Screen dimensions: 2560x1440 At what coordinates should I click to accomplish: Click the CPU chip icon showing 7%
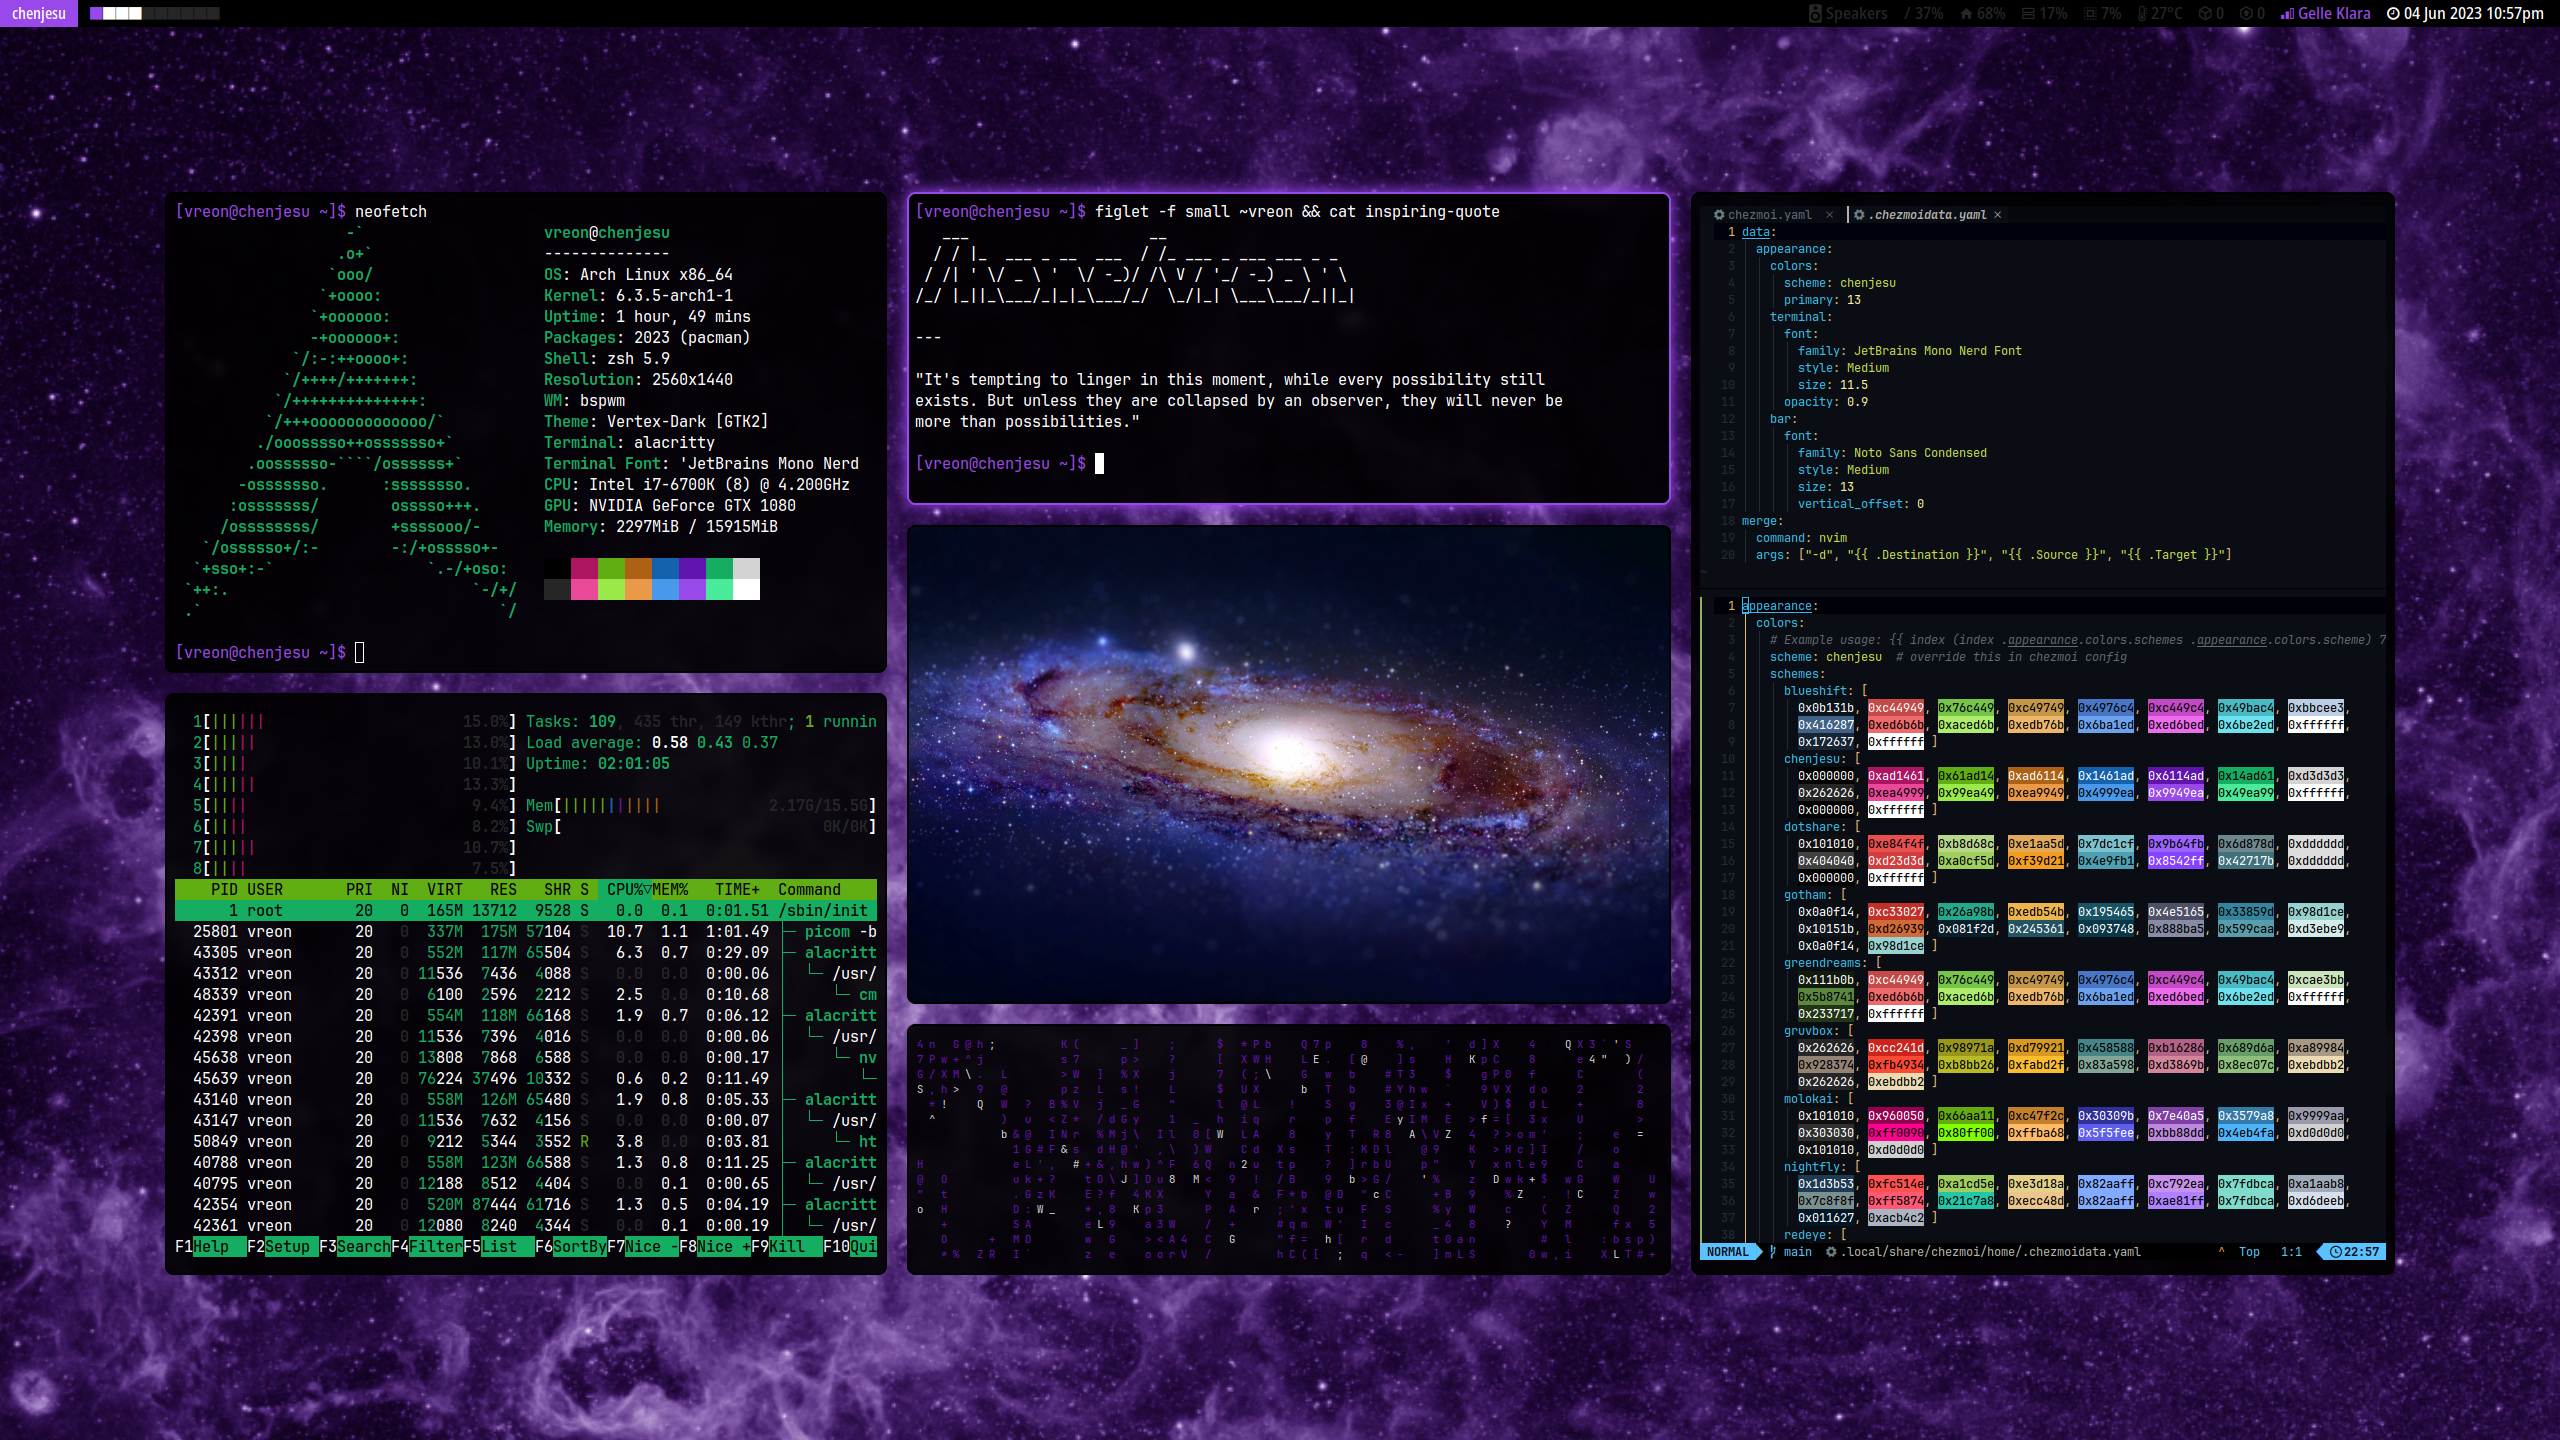(x=2090, y=14)
